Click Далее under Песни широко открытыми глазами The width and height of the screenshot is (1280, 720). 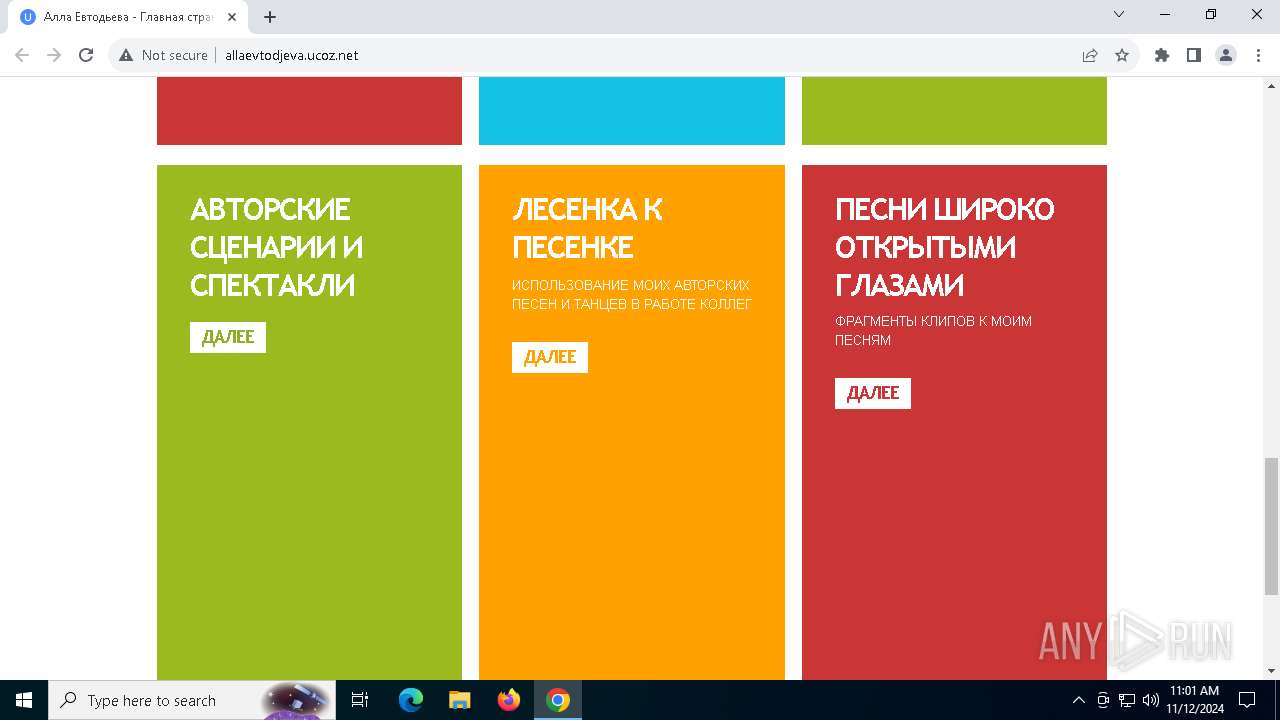pyautogui.click(x=873, y=393)
